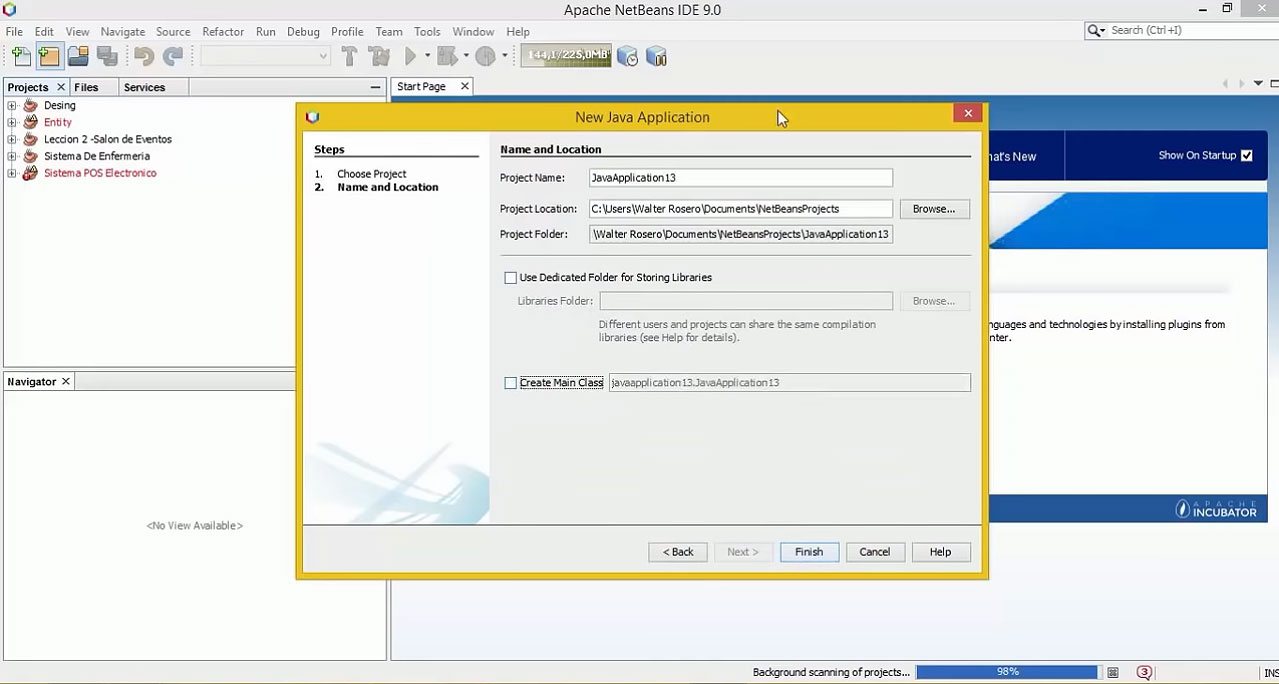Click the memory usage garbage collection indicator

pyautogui.click(x=566, y=56)
